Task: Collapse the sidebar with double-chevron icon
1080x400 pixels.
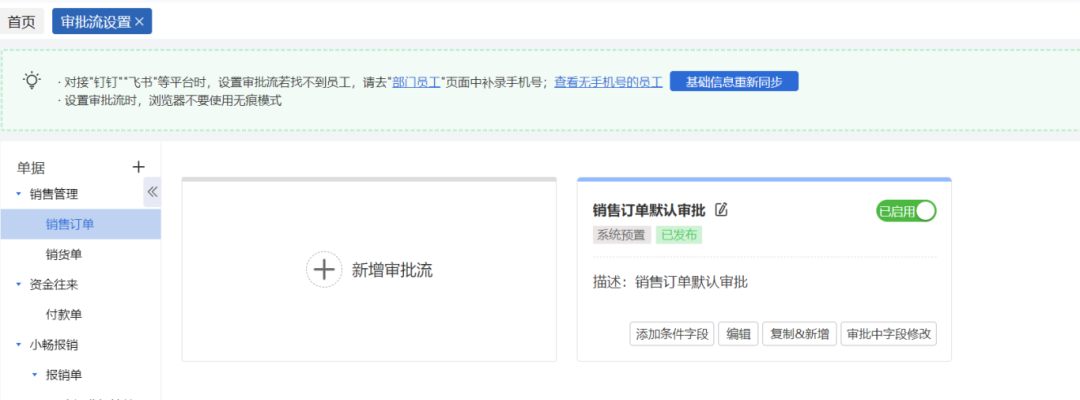Action: [x=152, y=192]
